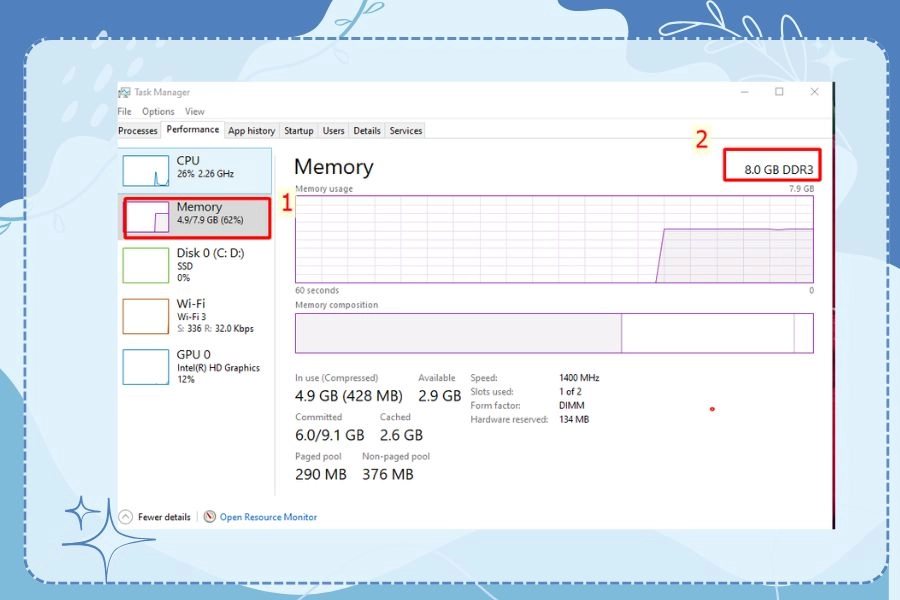This screenshot has width=900, height=600.
Task: Click the Memory composition bar
Action: pyautogui.click(x=554, y=333)
